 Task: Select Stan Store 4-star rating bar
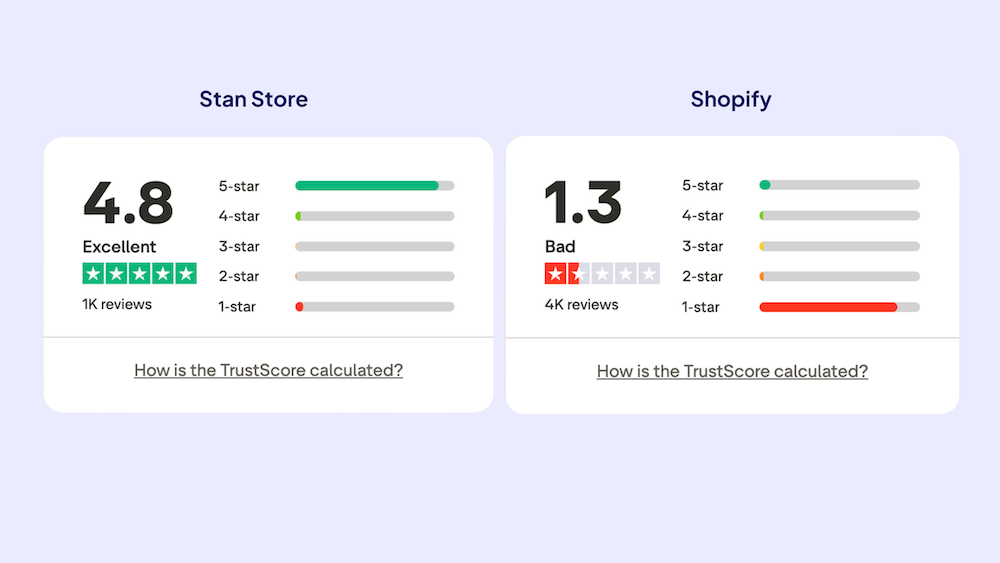coord(374,216)
